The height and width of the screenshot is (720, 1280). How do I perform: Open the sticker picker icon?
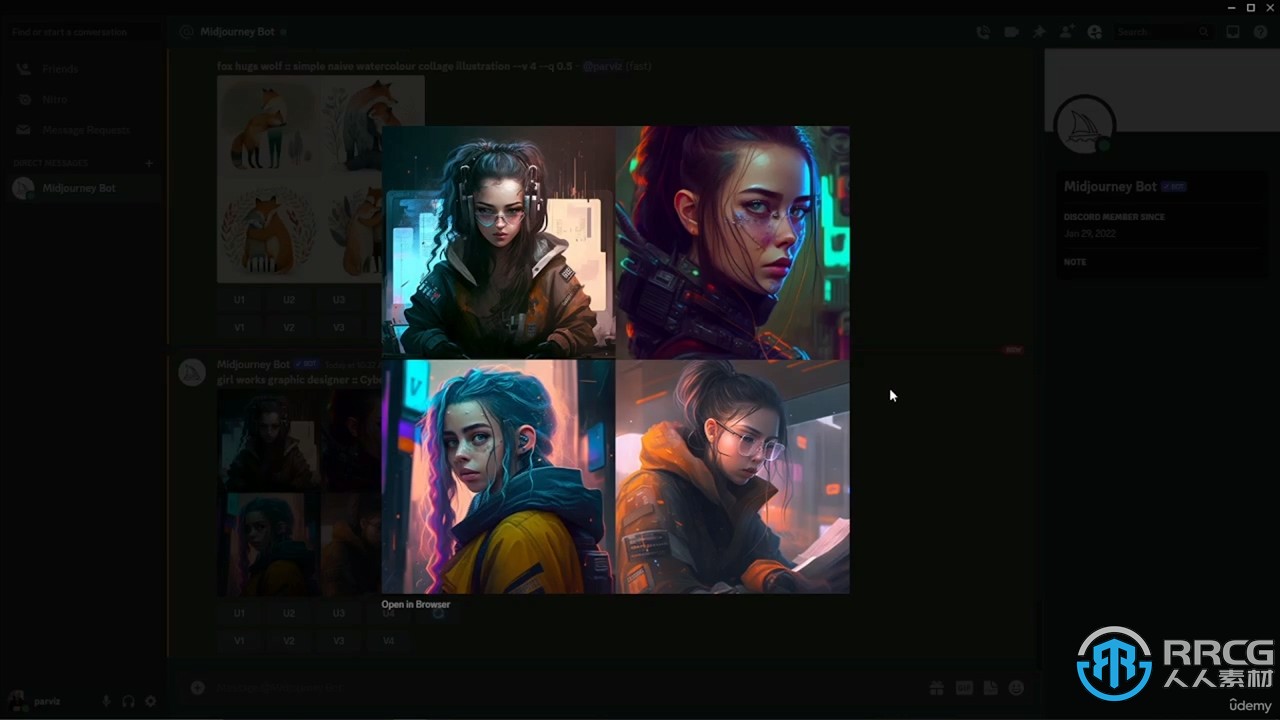click(990, 688)
